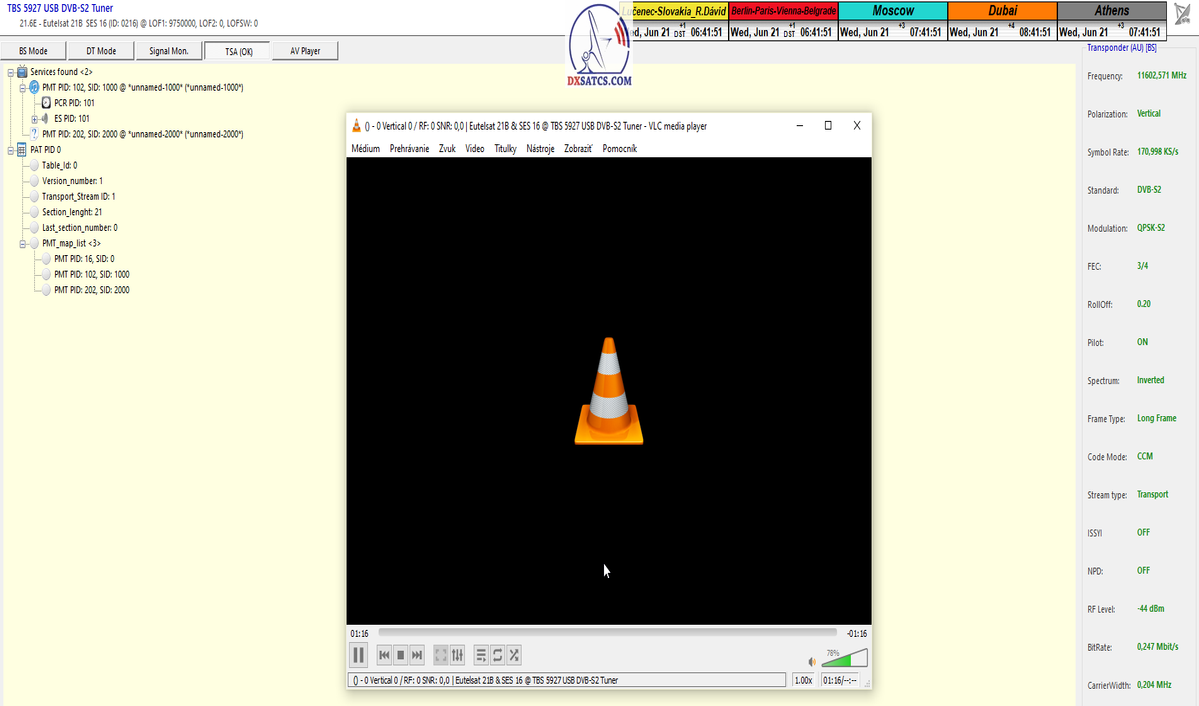Click the 'BS Mode' button

[x=33, y=51]
